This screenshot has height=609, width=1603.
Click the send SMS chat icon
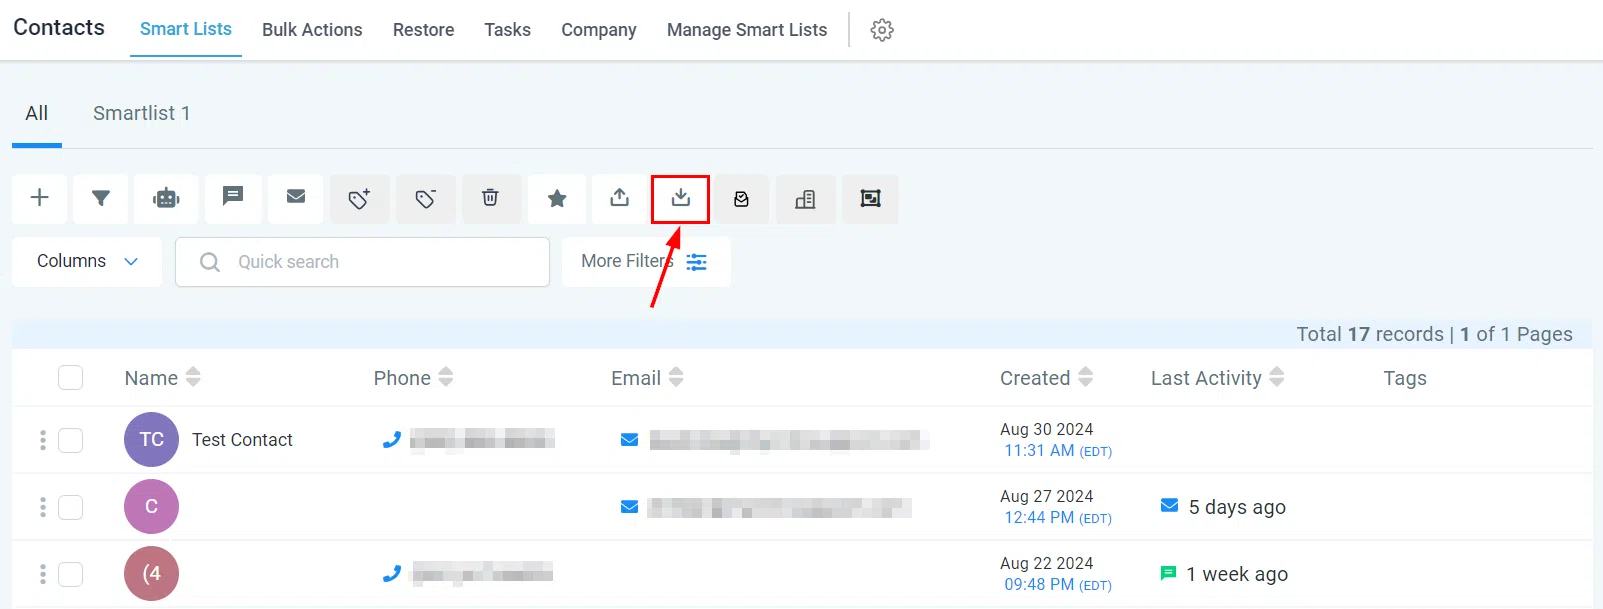point(233,197)
